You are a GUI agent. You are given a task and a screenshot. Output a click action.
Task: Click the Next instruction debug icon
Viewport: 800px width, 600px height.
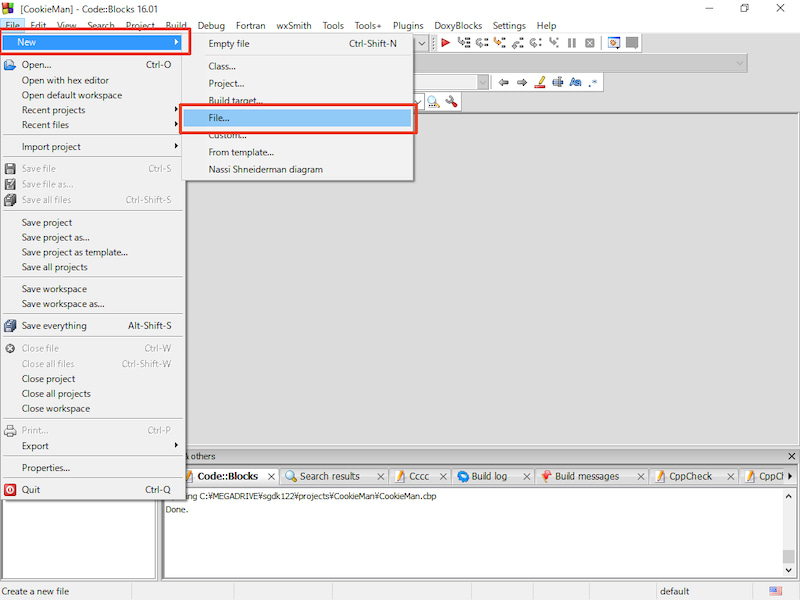536,43
